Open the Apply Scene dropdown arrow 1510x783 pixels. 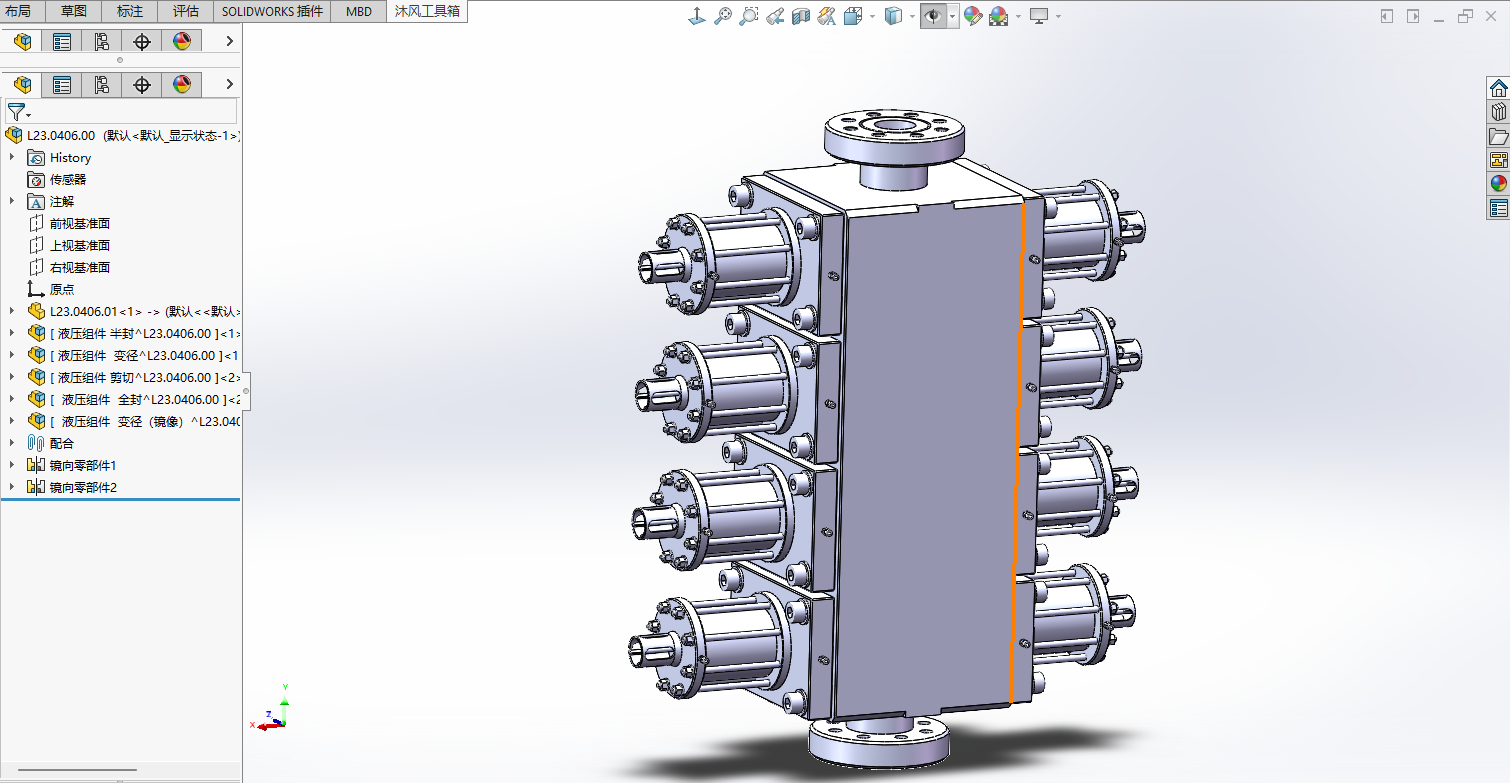[x=1018, y=16]
